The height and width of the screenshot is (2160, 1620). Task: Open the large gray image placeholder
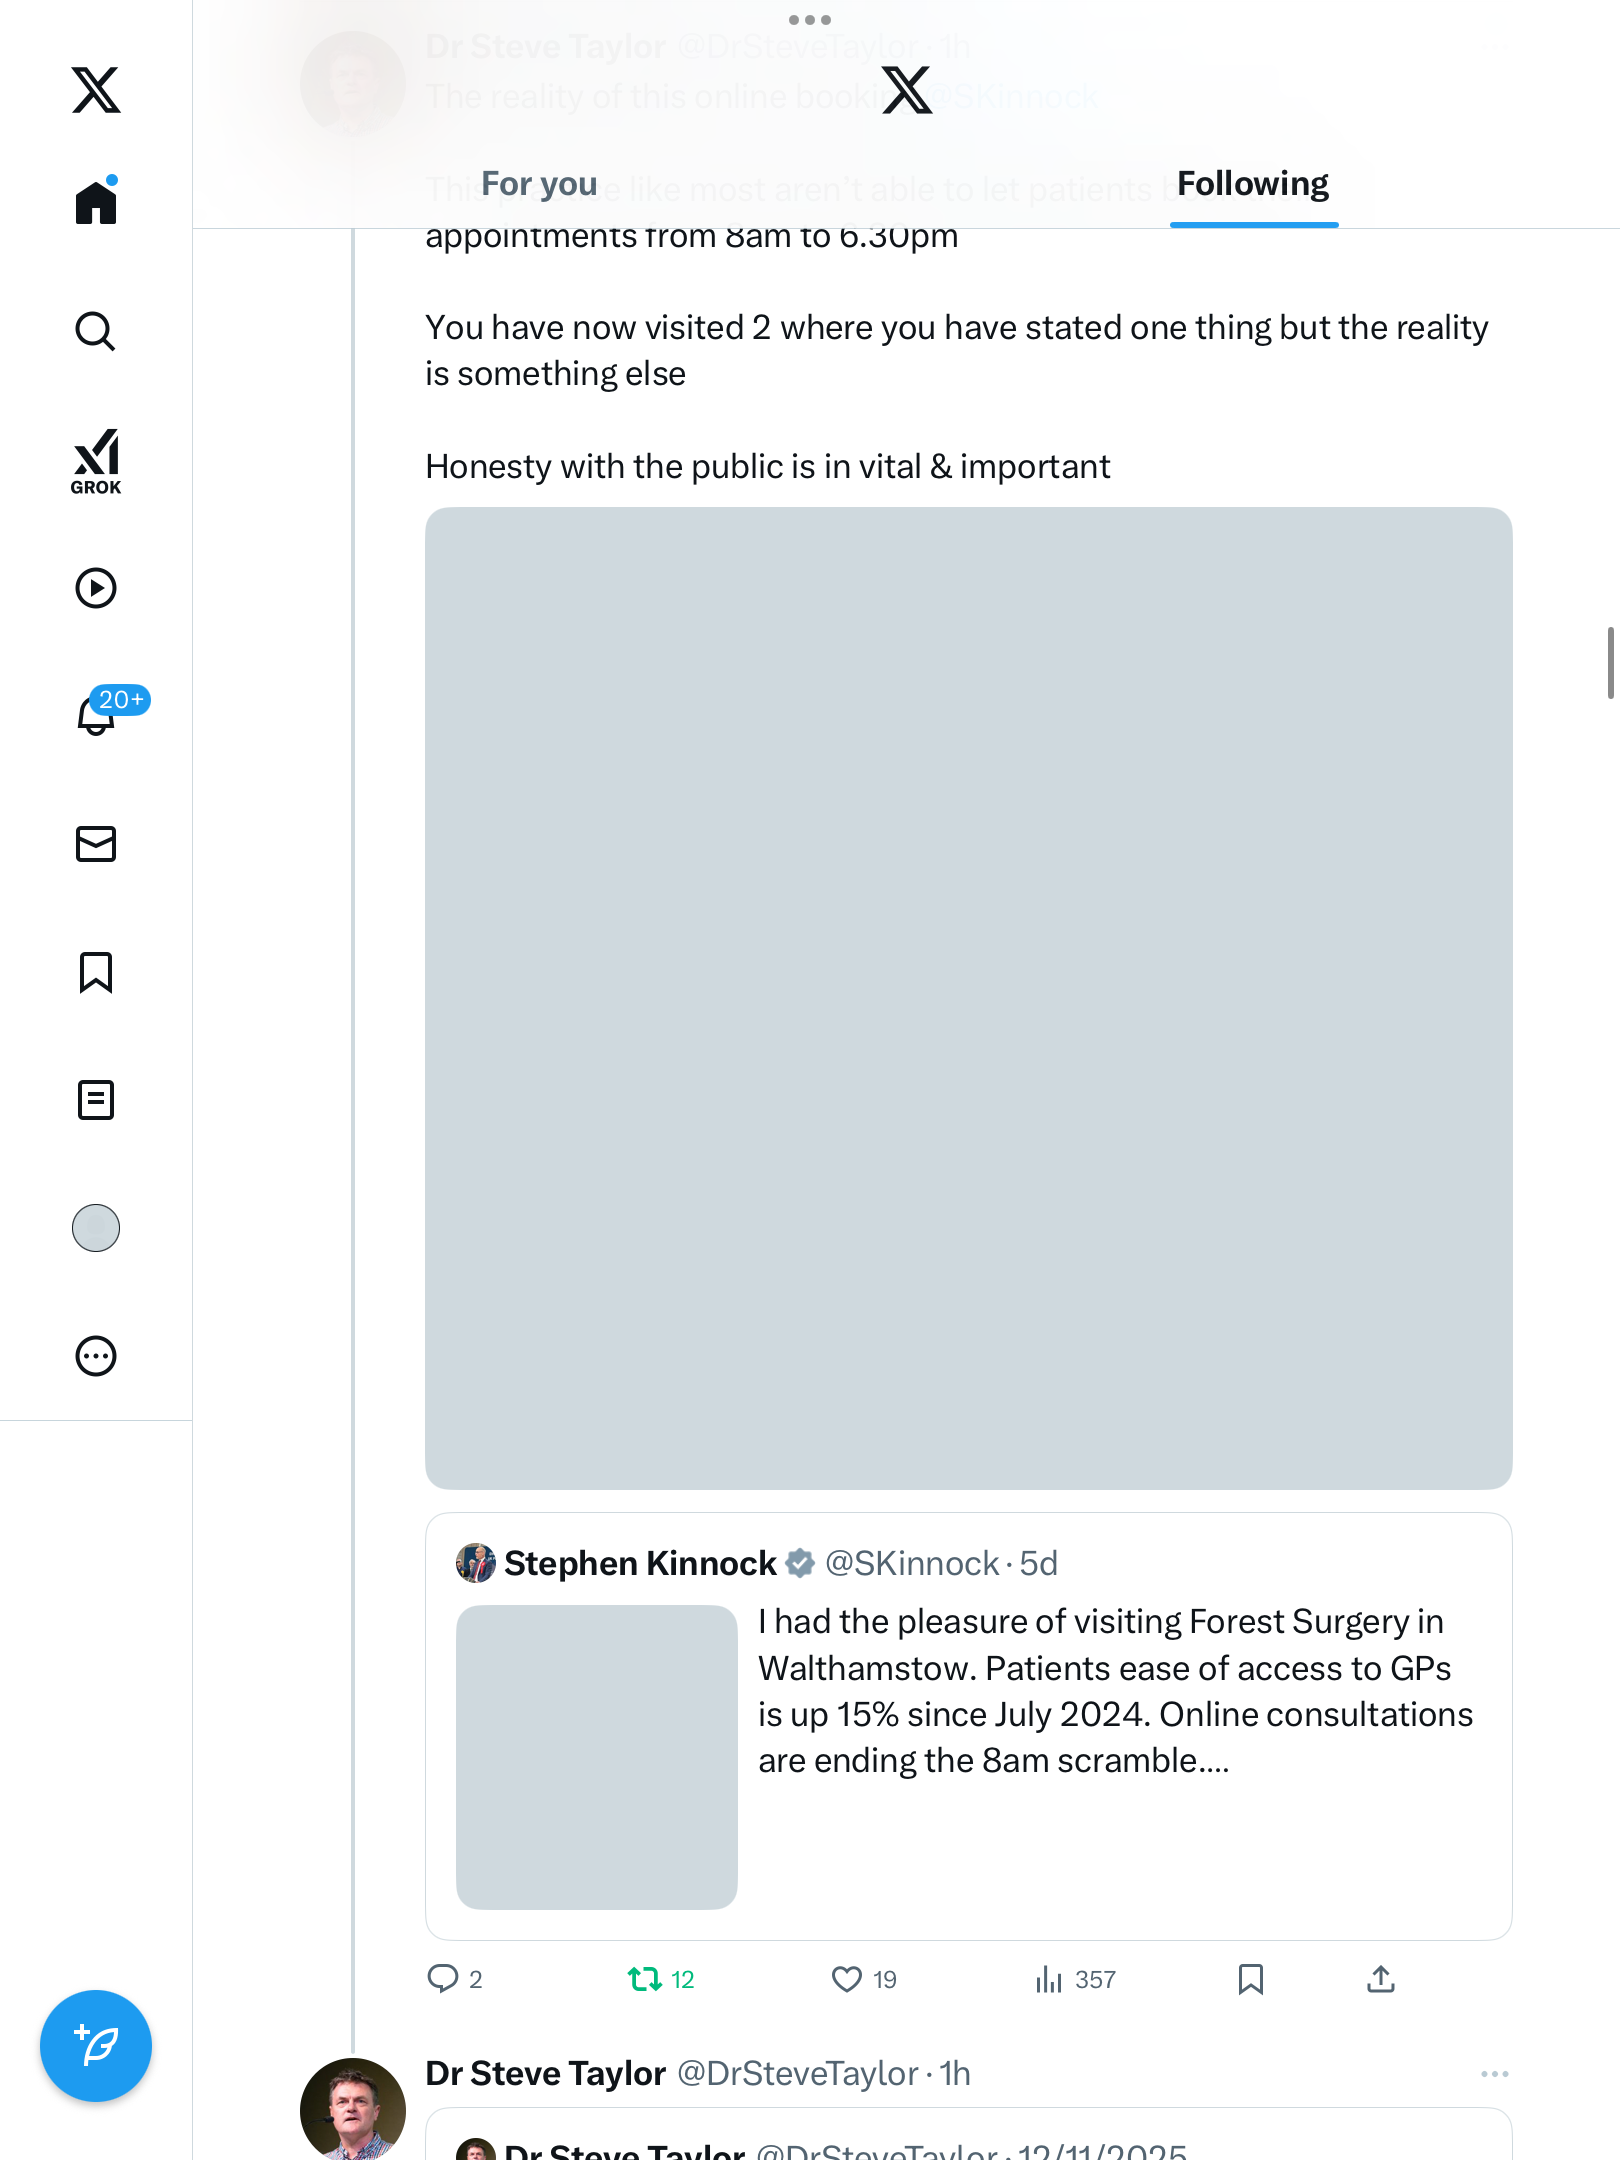pyautogui.click(x=968, y=998)
